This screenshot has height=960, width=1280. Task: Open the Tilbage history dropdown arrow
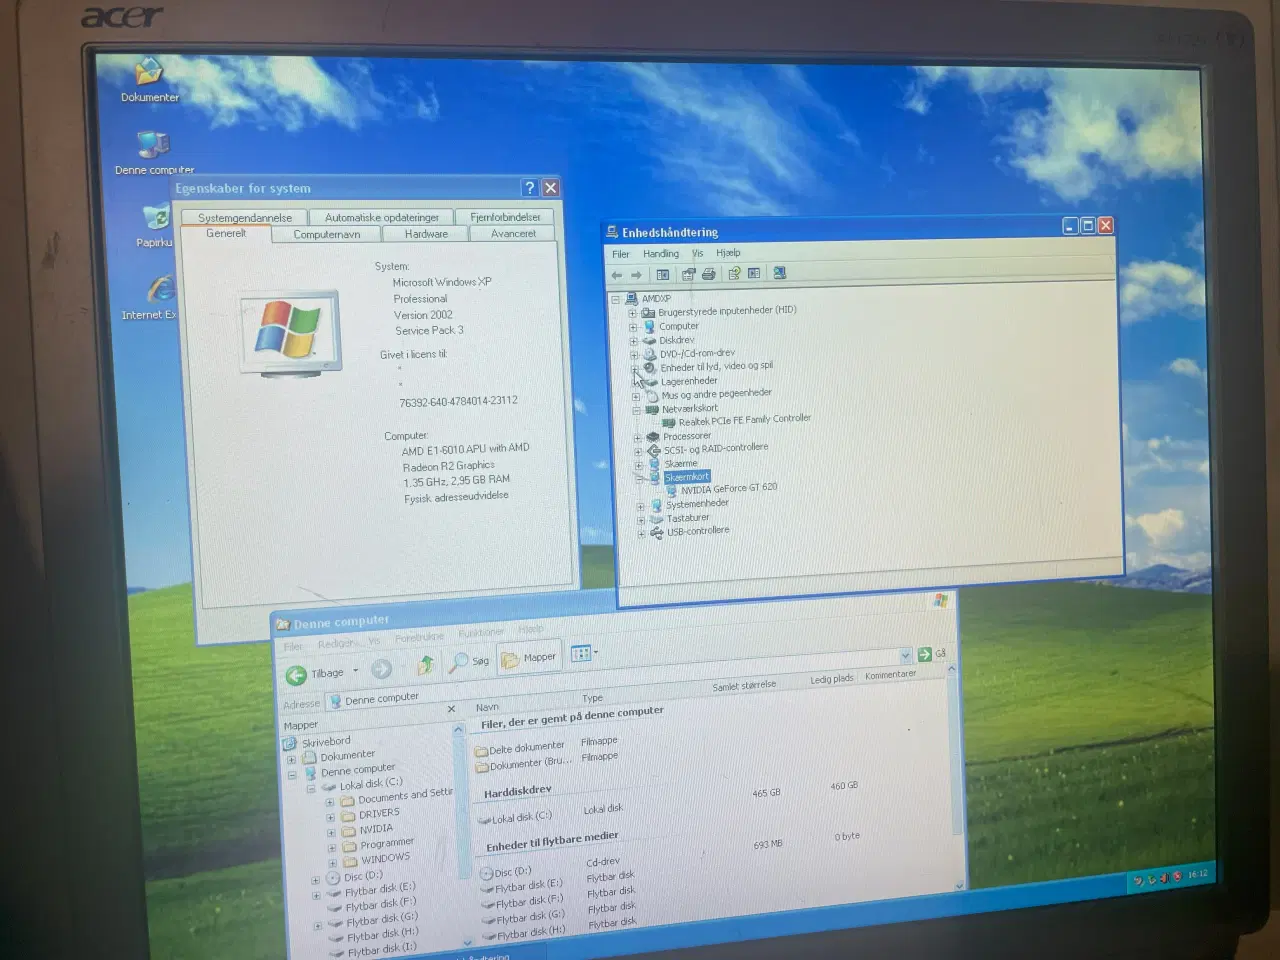coord(356,671)
